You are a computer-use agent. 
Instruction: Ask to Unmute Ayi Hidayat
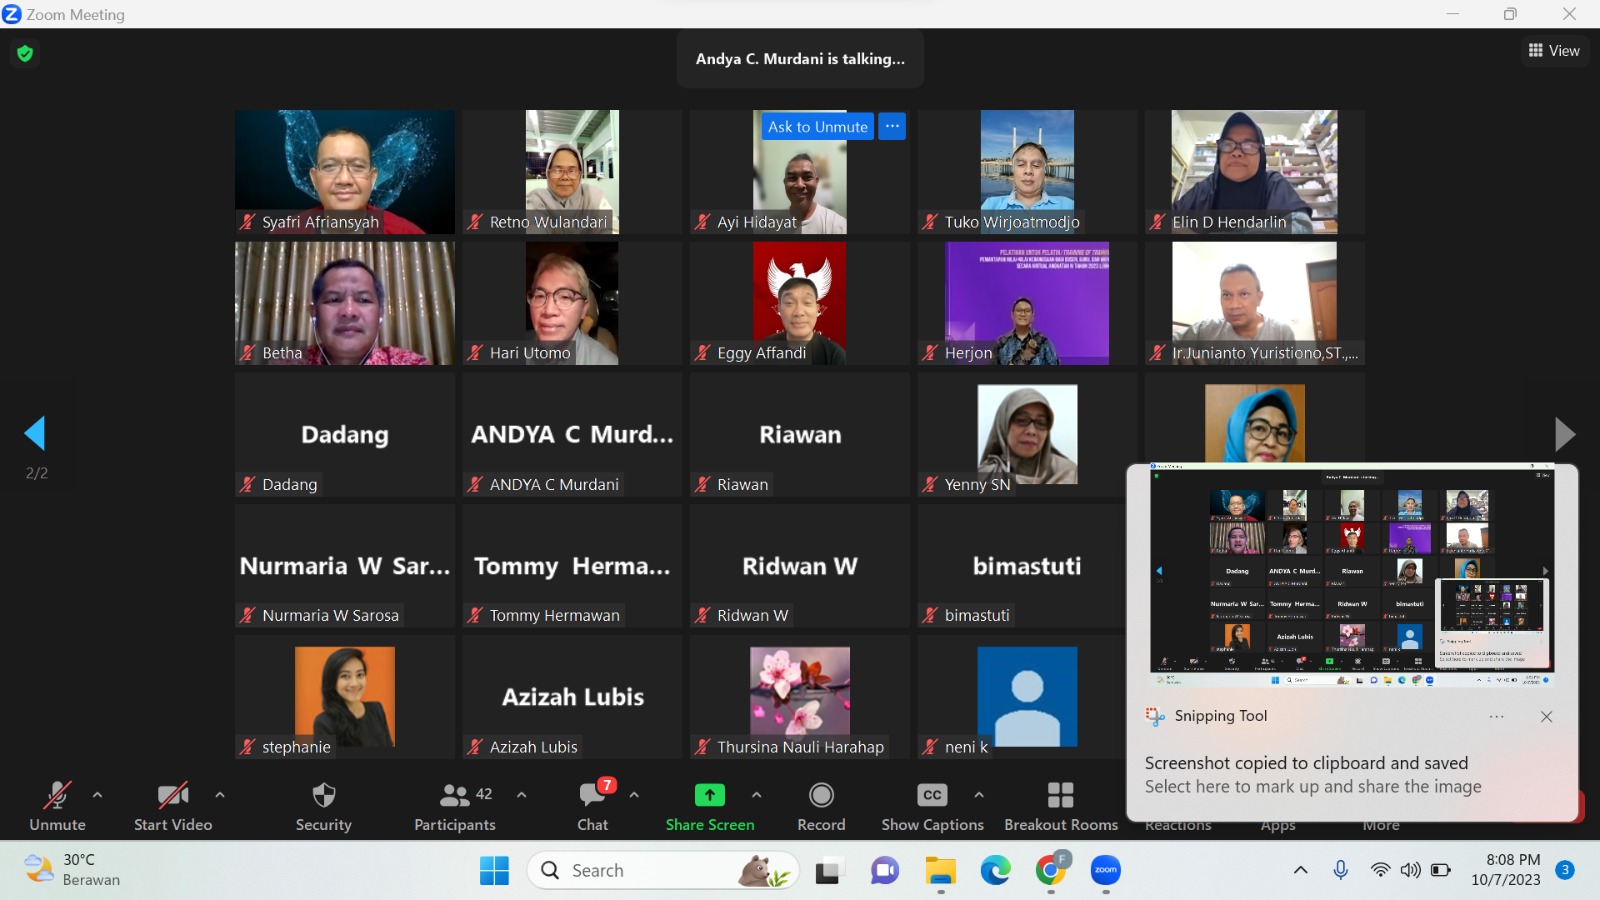coord(817,127)
